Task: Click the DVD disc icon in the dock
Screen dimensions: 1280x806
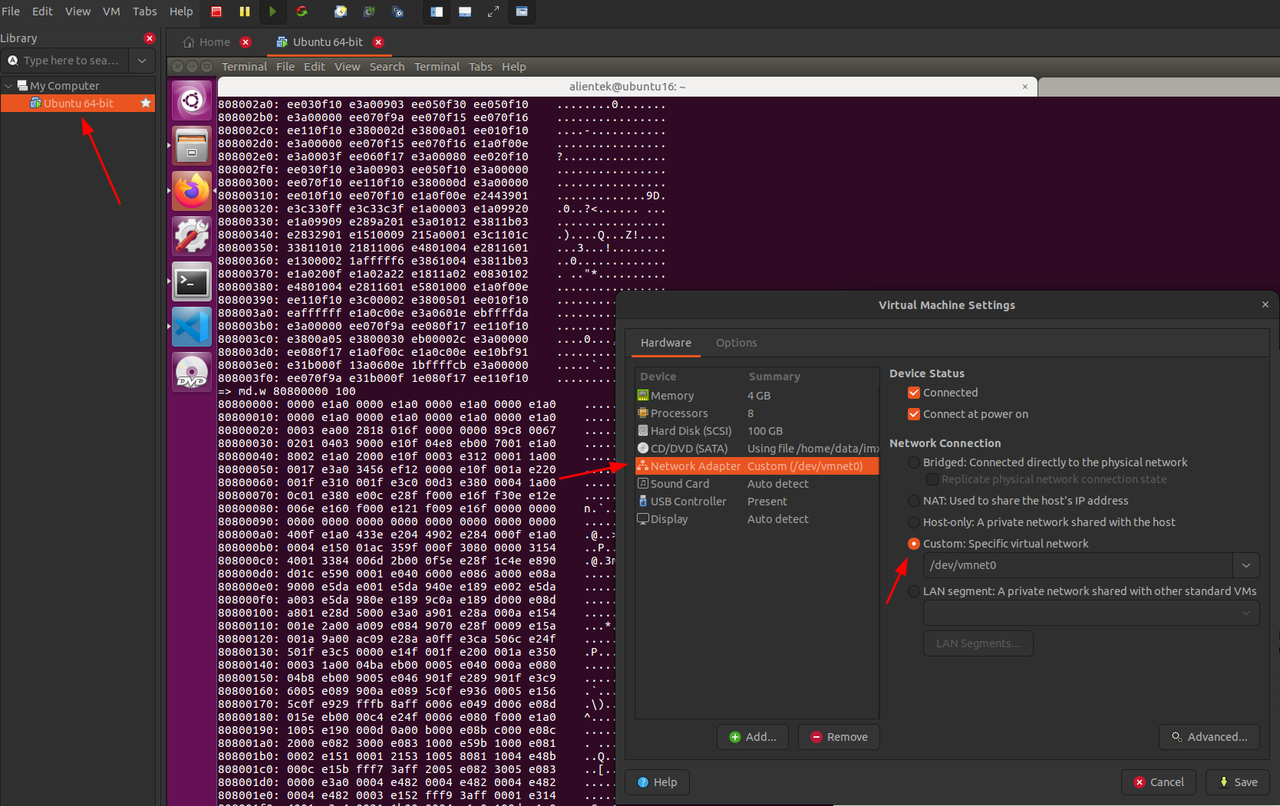Action: (x=192, y=372)
